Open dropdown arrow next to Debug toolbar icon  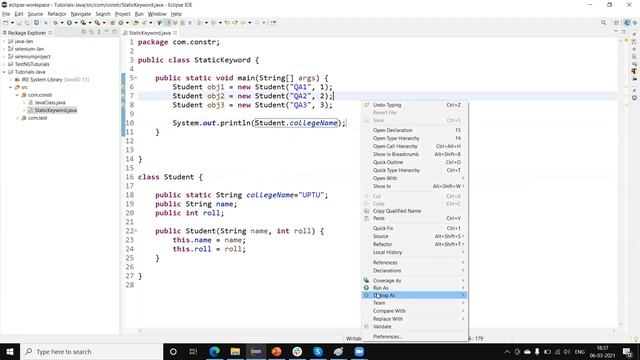coord(62,23)
